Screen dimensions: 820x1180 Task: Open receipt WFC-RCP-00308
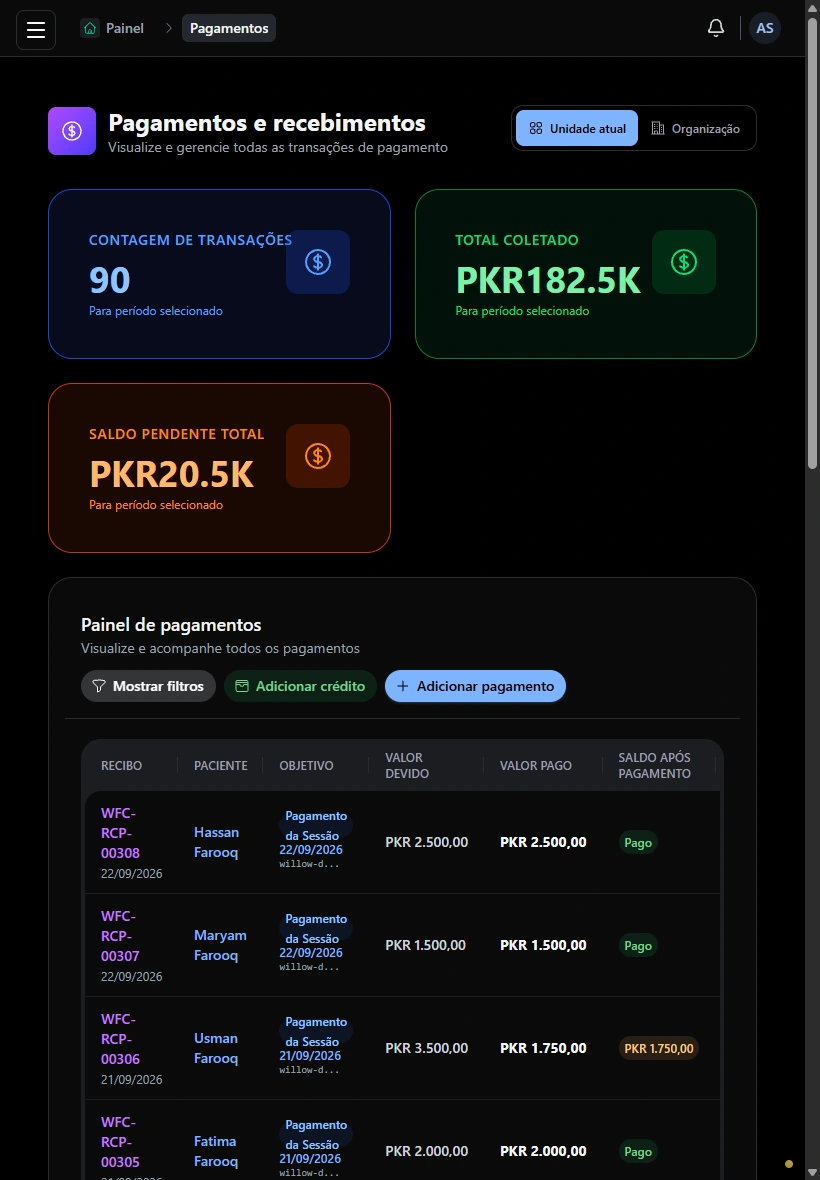[x=120, y=833]
